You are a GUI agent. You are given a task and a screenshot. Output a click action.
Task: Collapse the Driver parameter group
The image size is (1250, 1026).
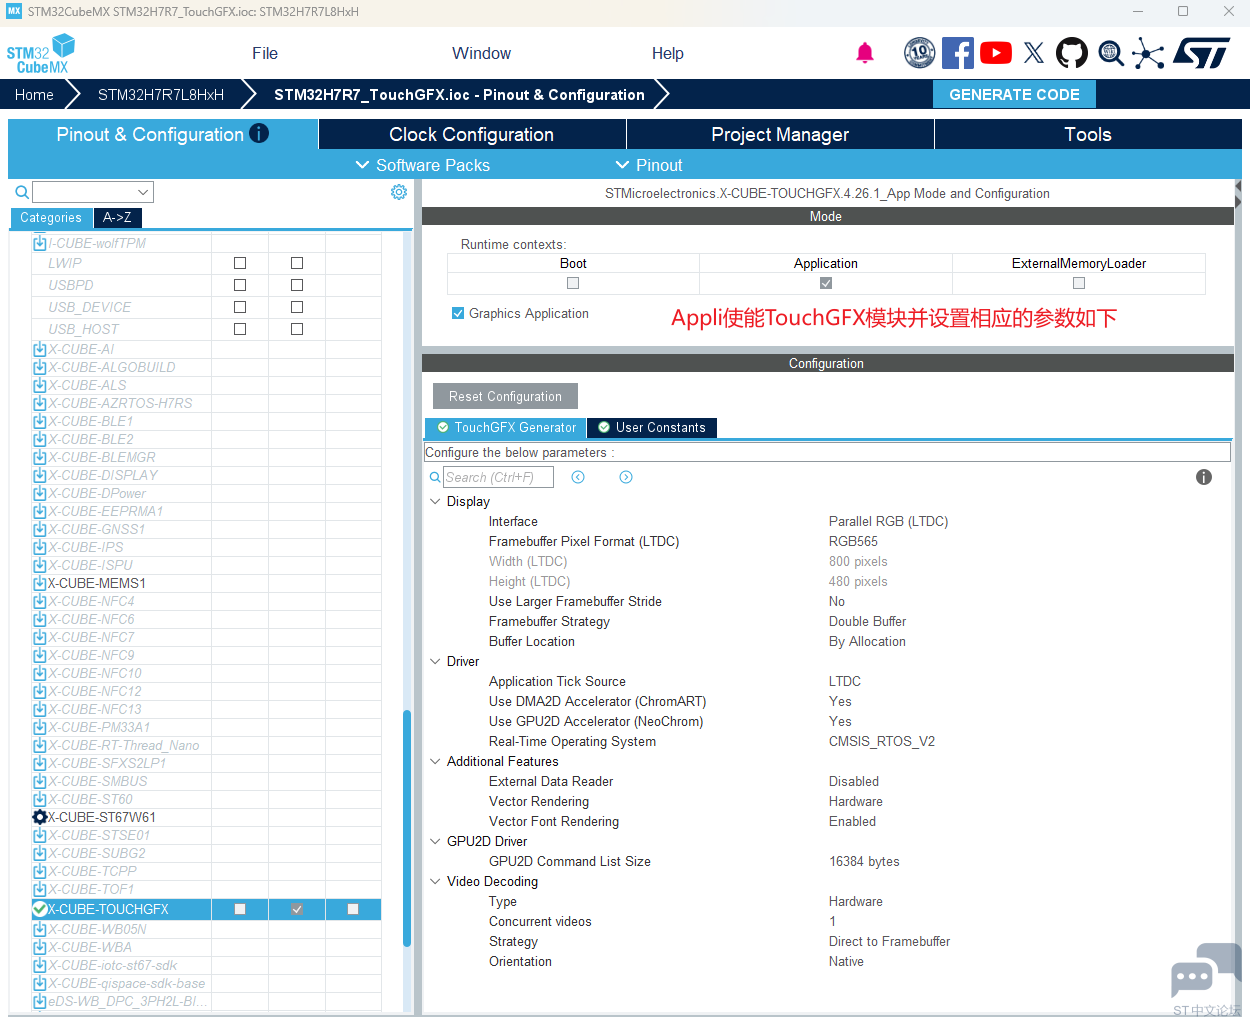click(x=435, y=661)
